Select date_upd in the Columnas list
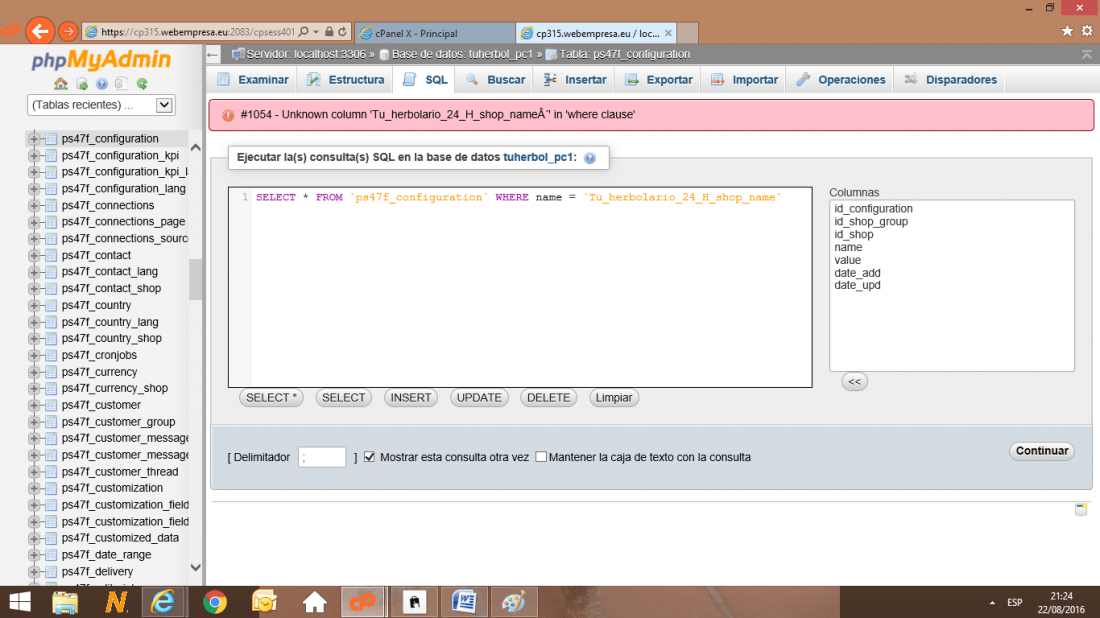Screen dimensions: 1100x618 (857, 286)
